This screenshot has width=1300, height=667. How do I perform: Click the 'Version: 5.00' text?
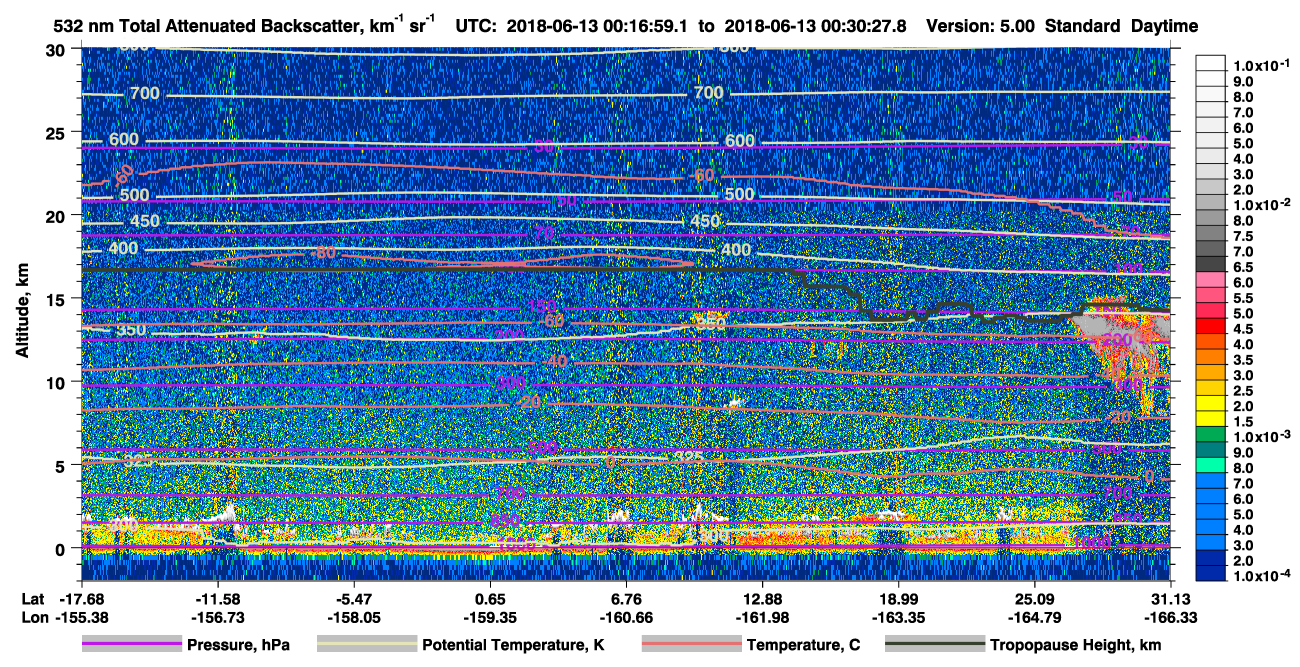(980, 26)
